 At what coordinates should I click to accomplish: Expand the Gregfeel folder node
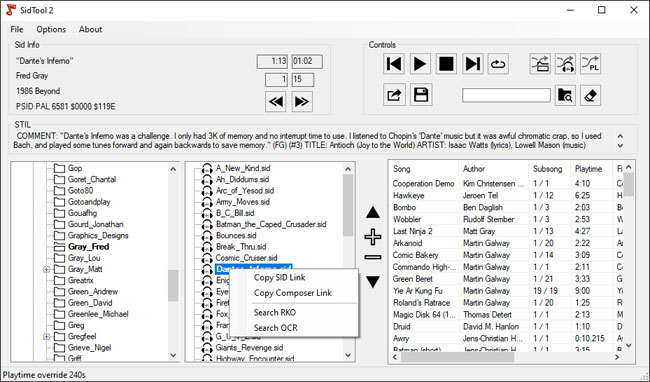pos(46,336)
